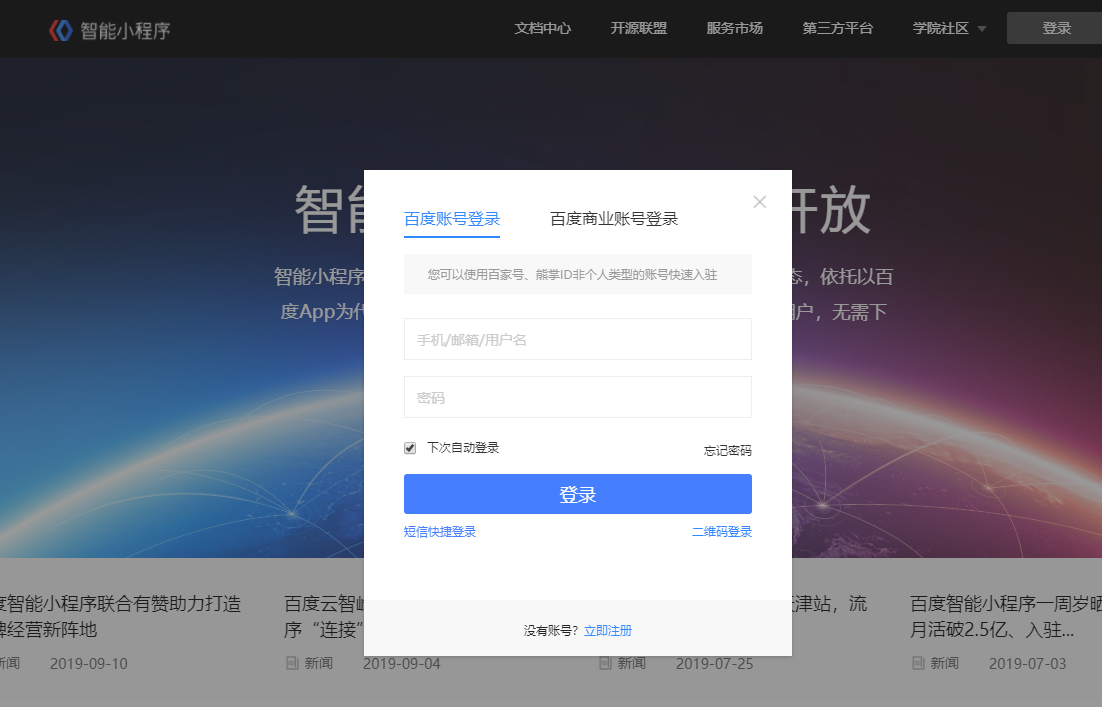Click the 智能小程序 brand text
The image size is (1102, 707).
(x=125, y=31)
